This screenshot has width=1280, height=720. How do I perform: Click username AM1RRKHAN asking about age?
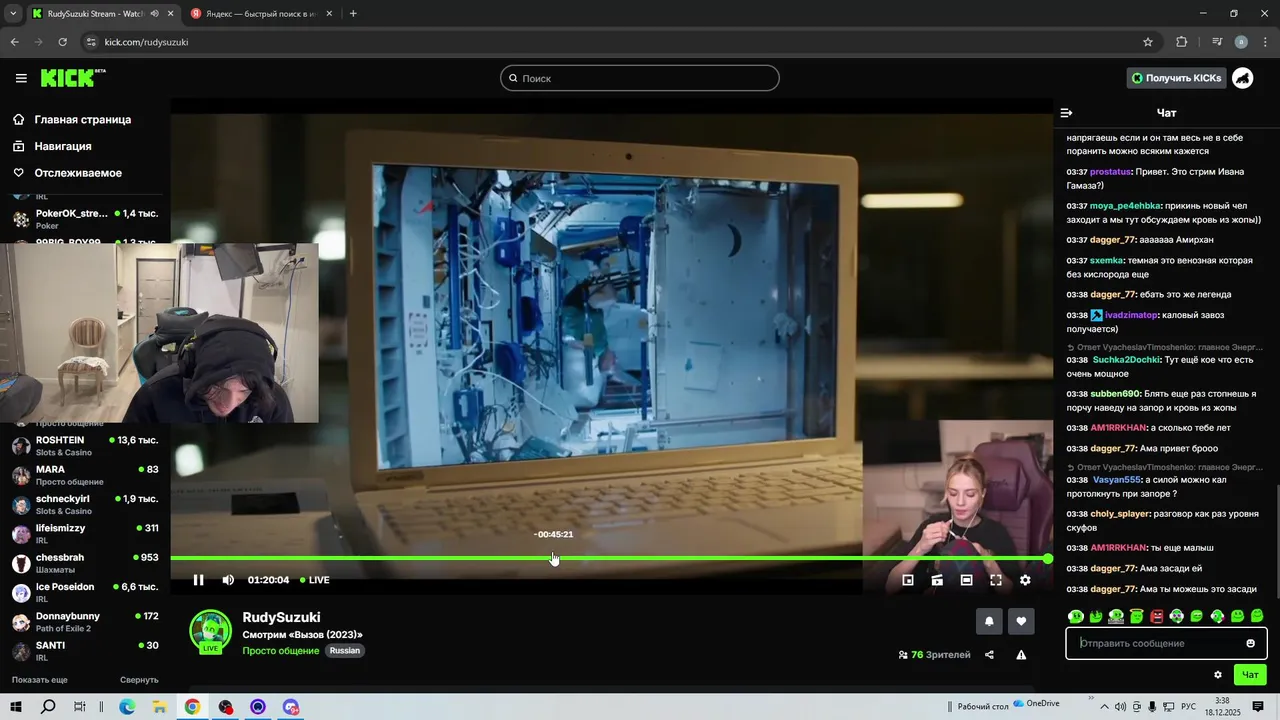pyautogui.click(x=1118, y=428)
